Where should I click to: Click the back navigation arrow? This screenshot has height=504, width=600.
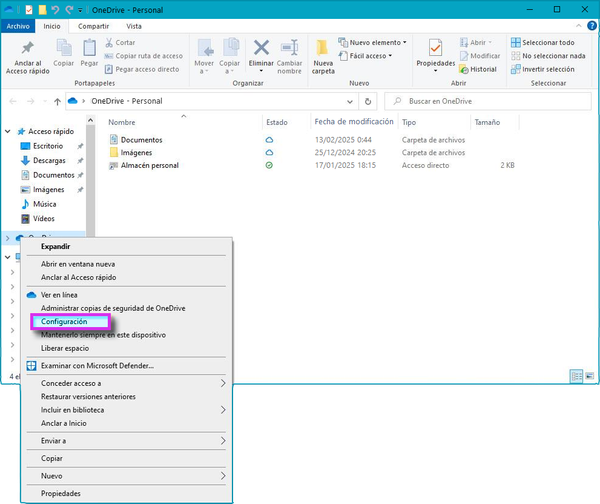13,101
